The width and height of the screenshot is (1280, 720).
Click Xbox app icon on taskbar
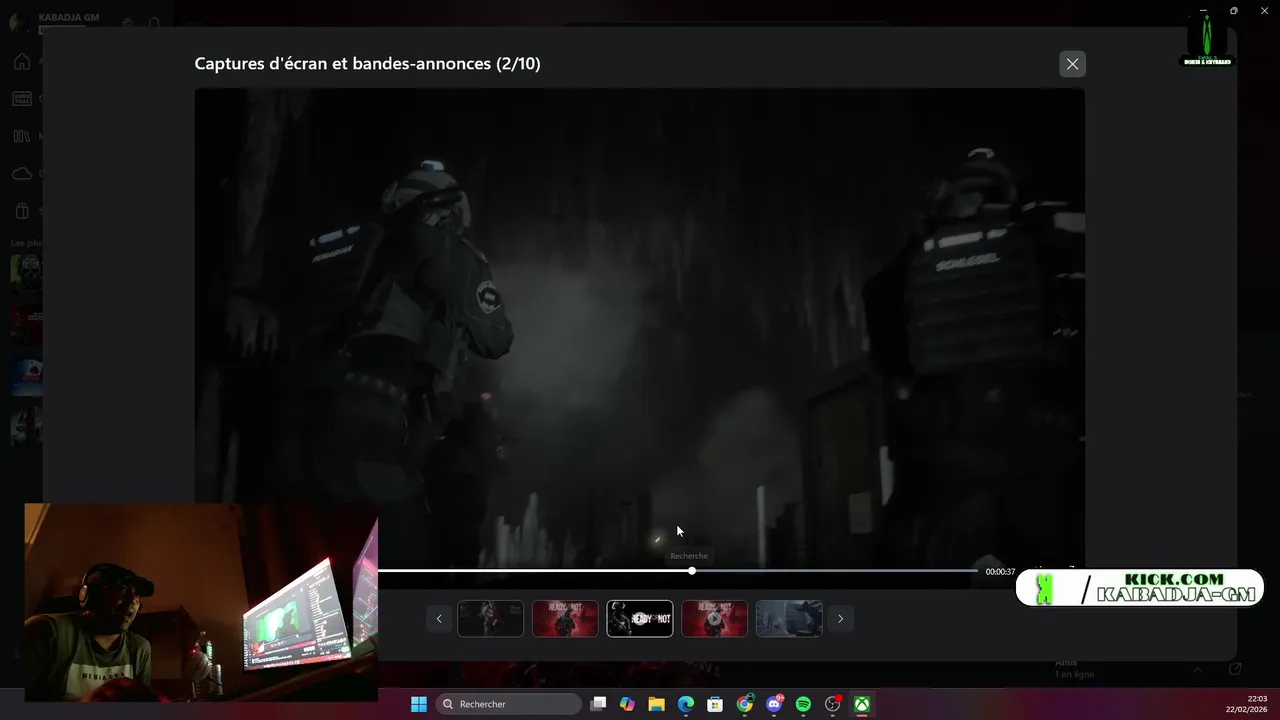point(862,704)
